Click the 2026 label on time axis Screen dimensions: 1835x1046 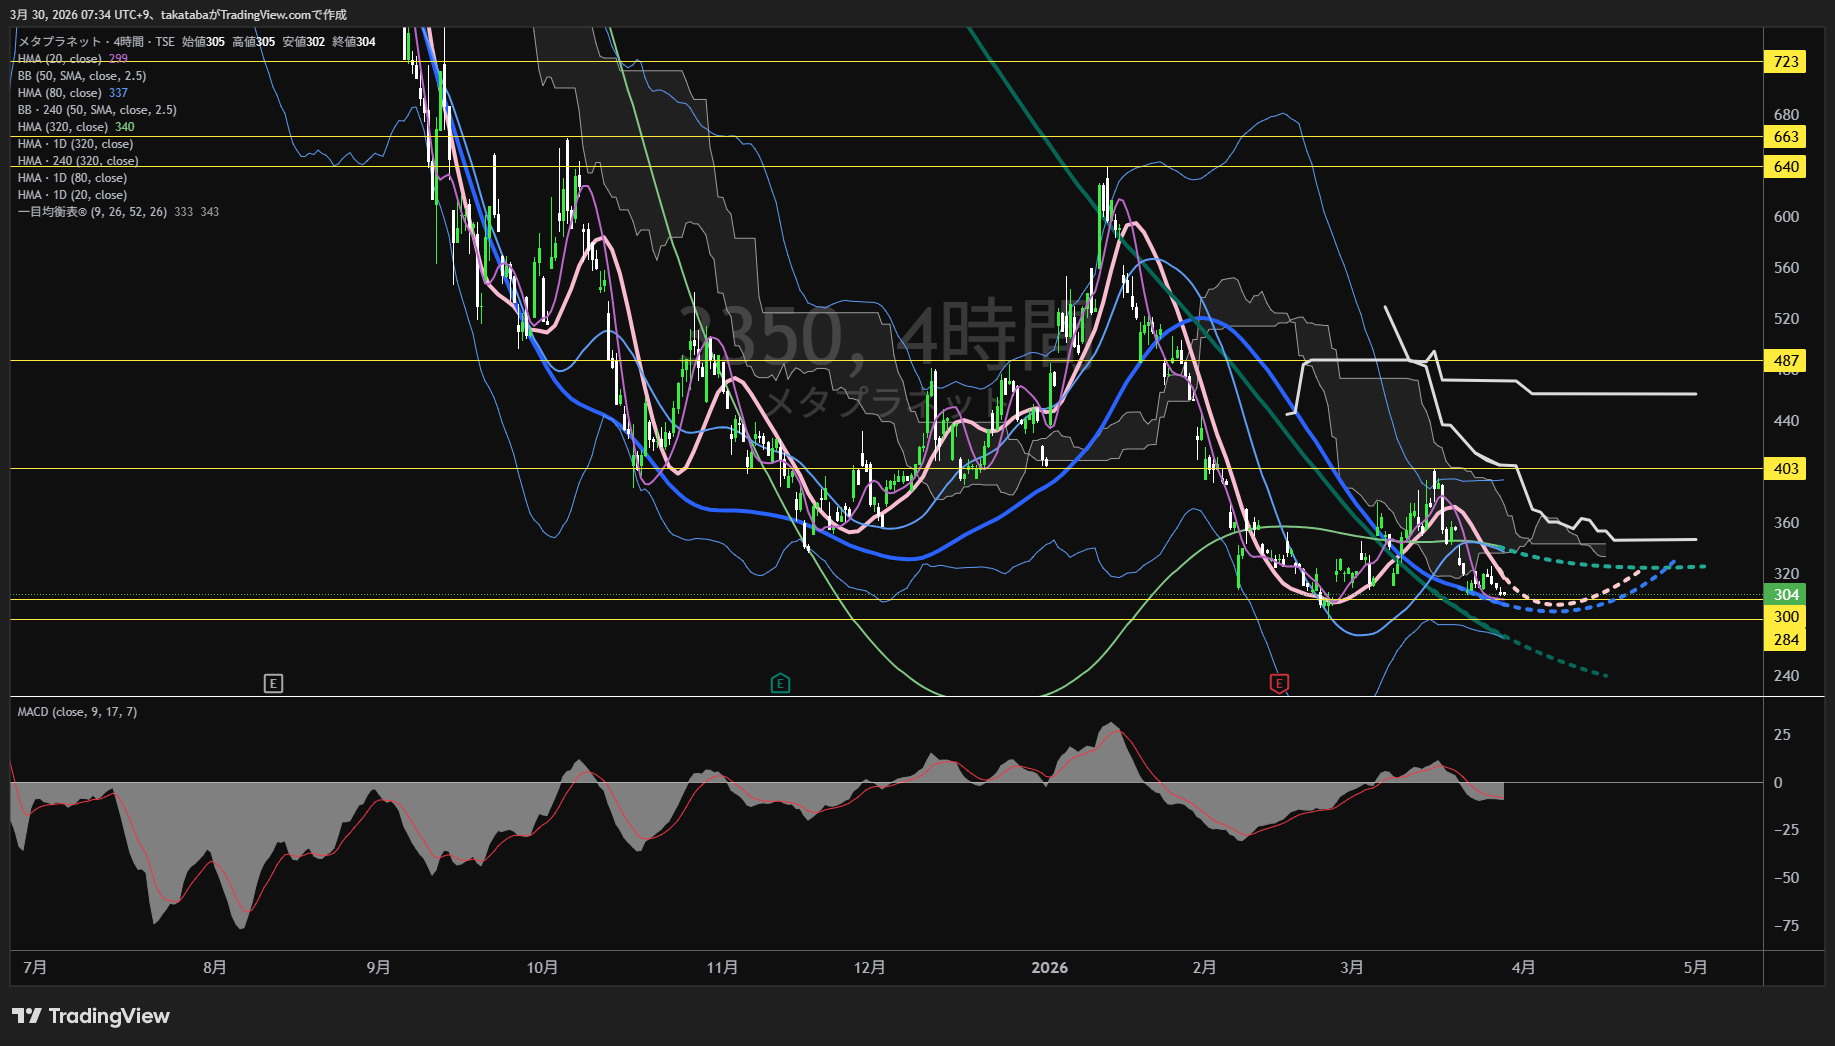(x=1049, y=967)
